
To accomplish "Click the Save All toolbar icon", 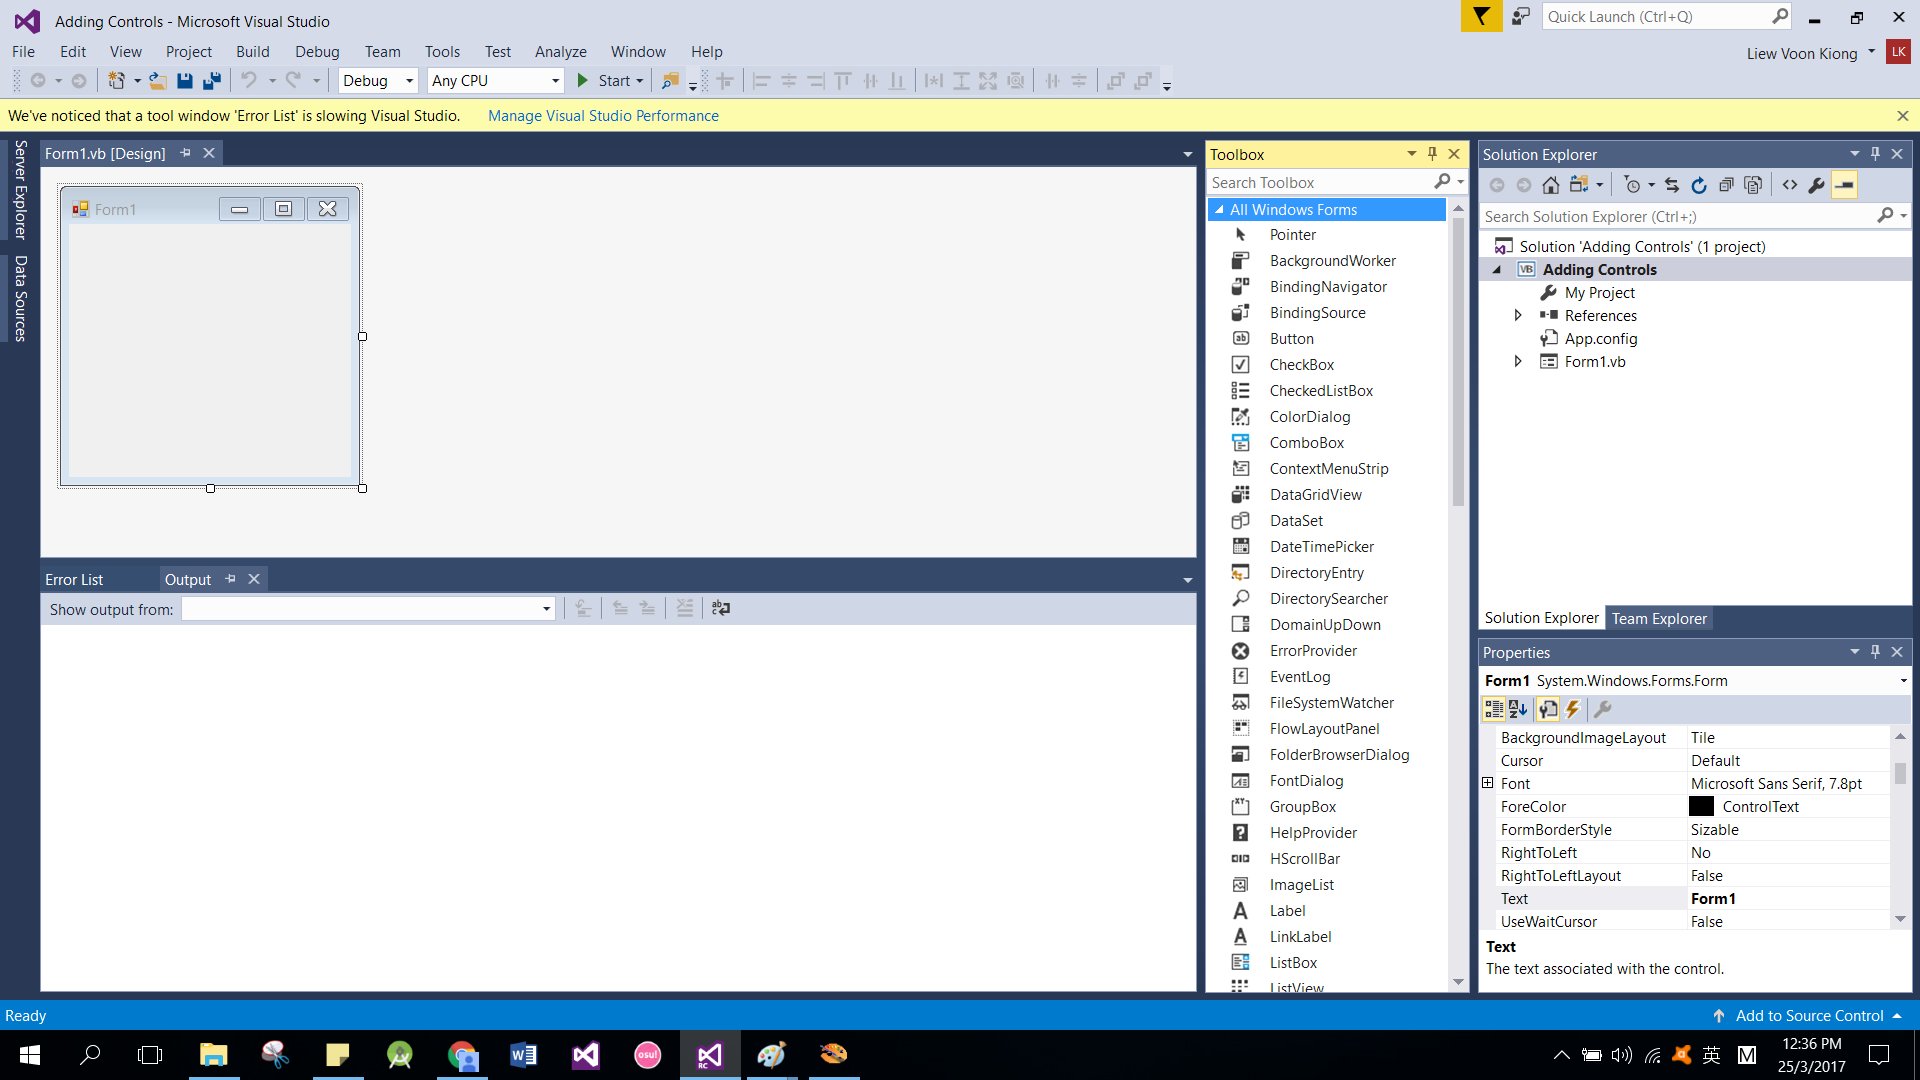I will (x=211, y=81).
